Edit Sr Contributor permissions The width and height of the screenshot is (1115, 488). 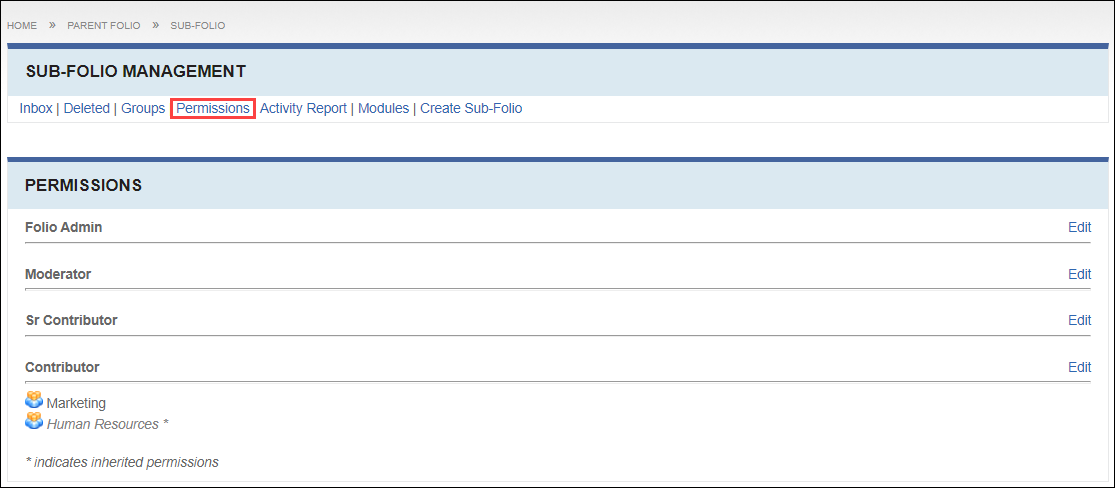[1079, 321]
